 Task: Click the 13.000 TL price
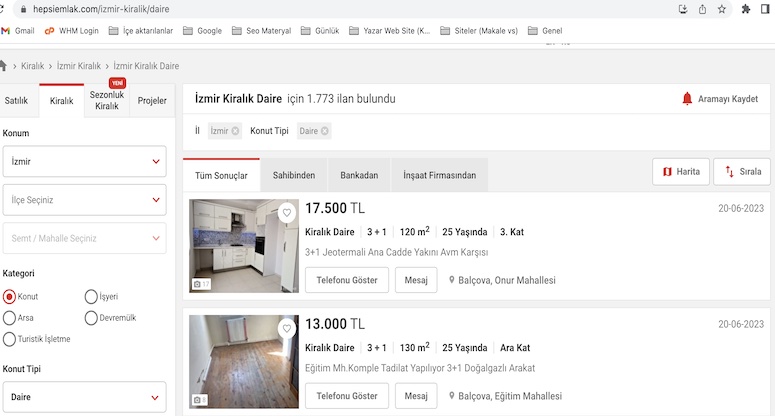335,324
